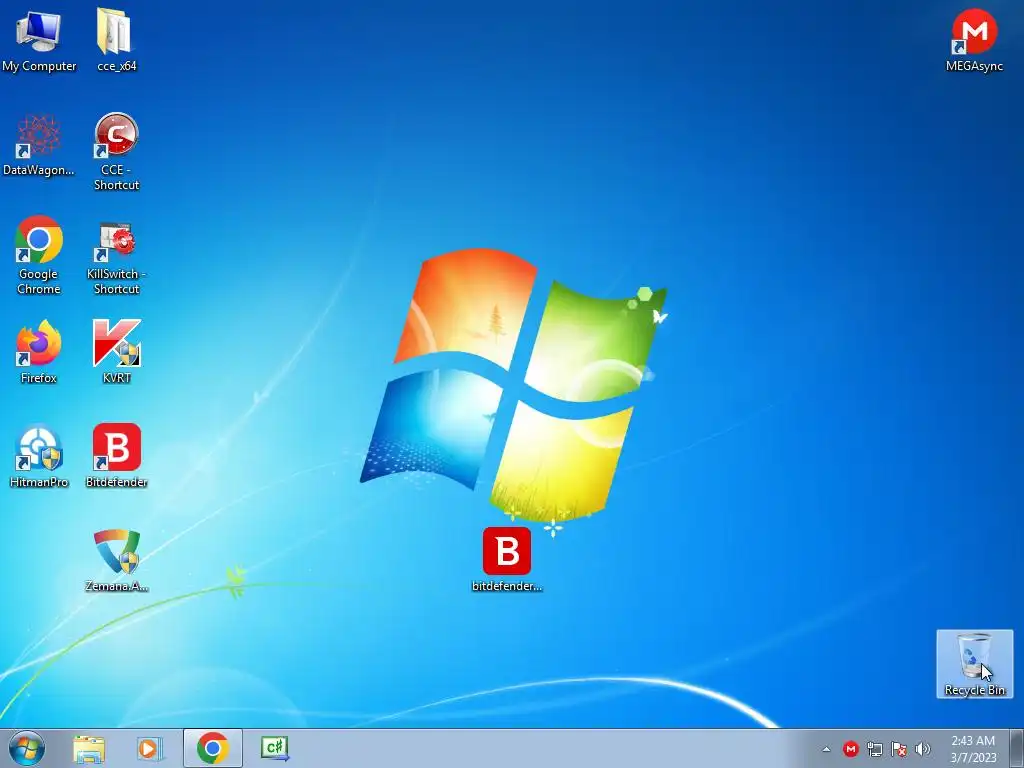Open the MEGA tray icon

pyautogui.click(x=850, y=749)
